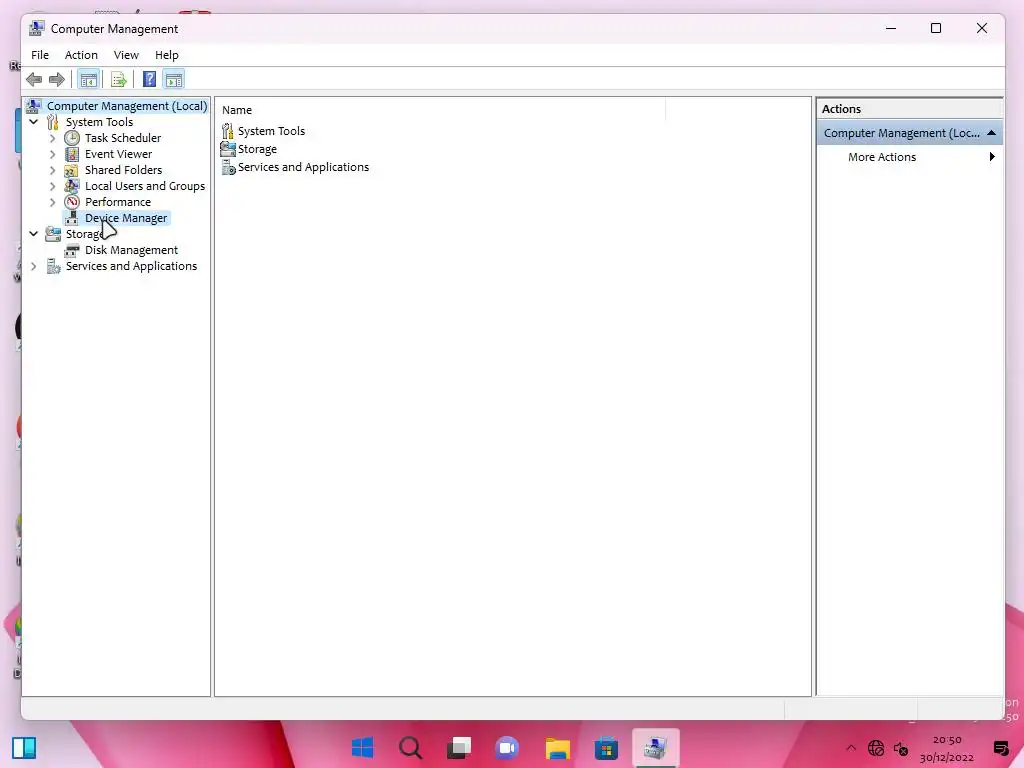Show hidden tray icons with the chevron
This screenshot has height=768, width=1024.
tap(851, 748)
